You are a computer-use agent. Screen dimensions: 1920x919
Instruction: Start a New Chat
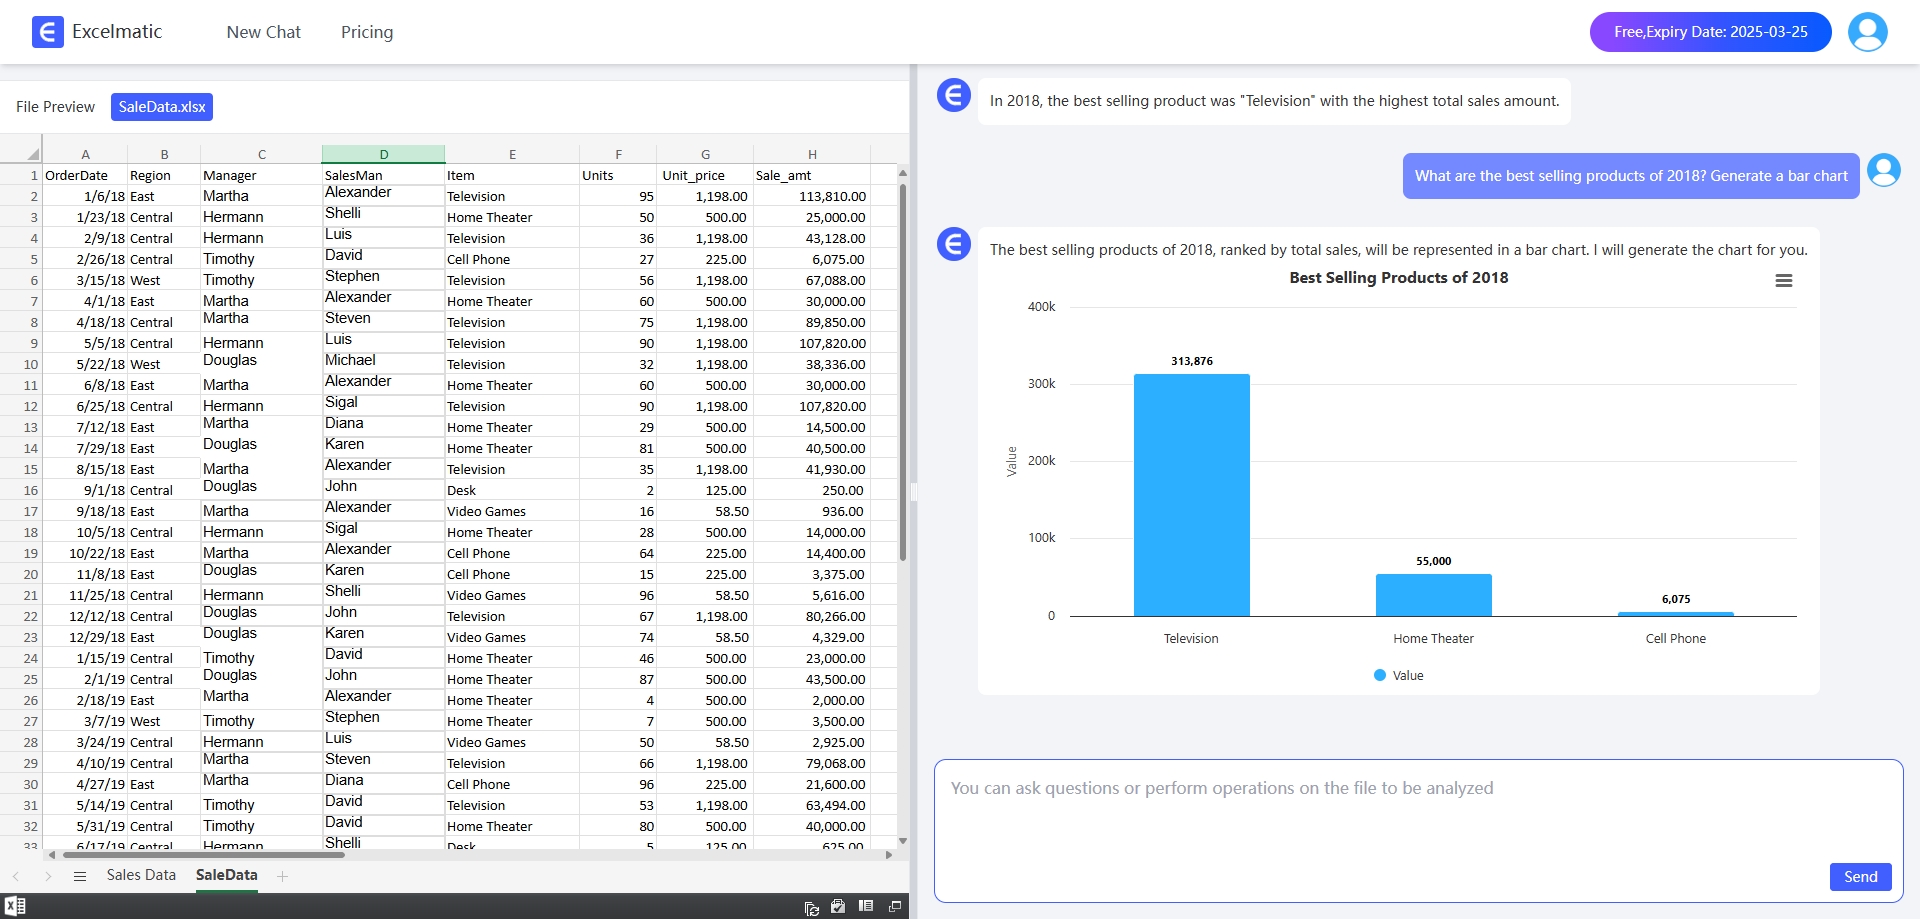(263, 32)
